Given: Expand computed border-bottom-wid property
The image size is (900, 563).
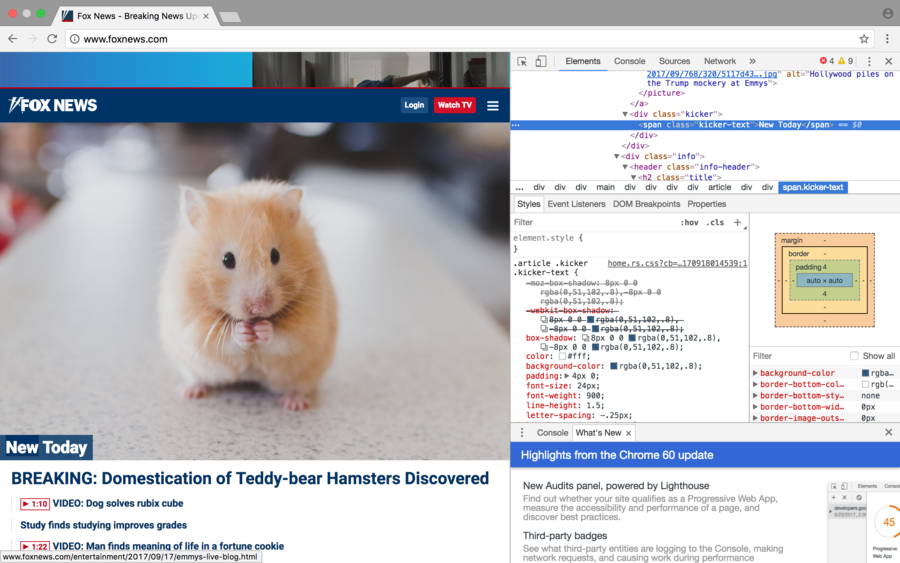Looking at the screenshot, I should [x=755, y=407].
